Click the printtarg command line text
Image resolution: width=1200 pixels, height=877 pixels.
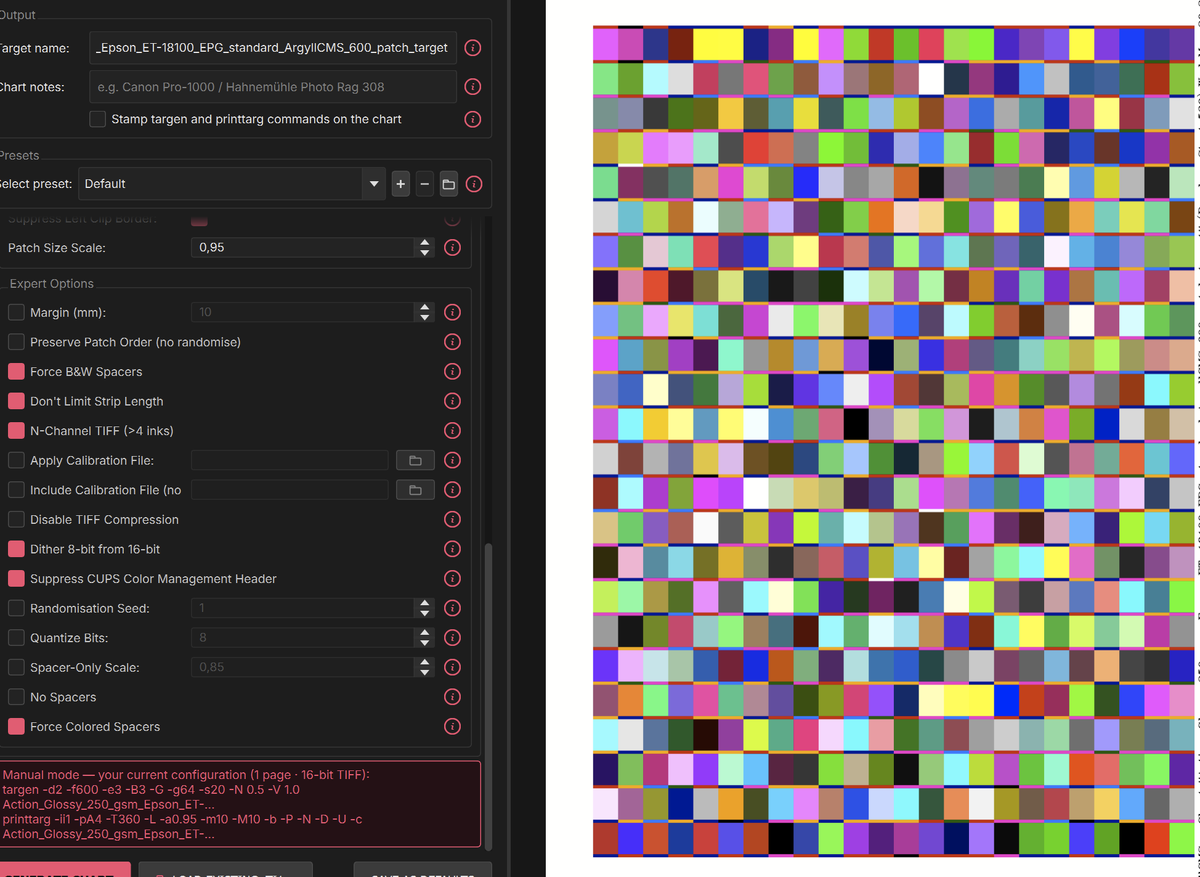pyautogui.click(x=183, y=826)
